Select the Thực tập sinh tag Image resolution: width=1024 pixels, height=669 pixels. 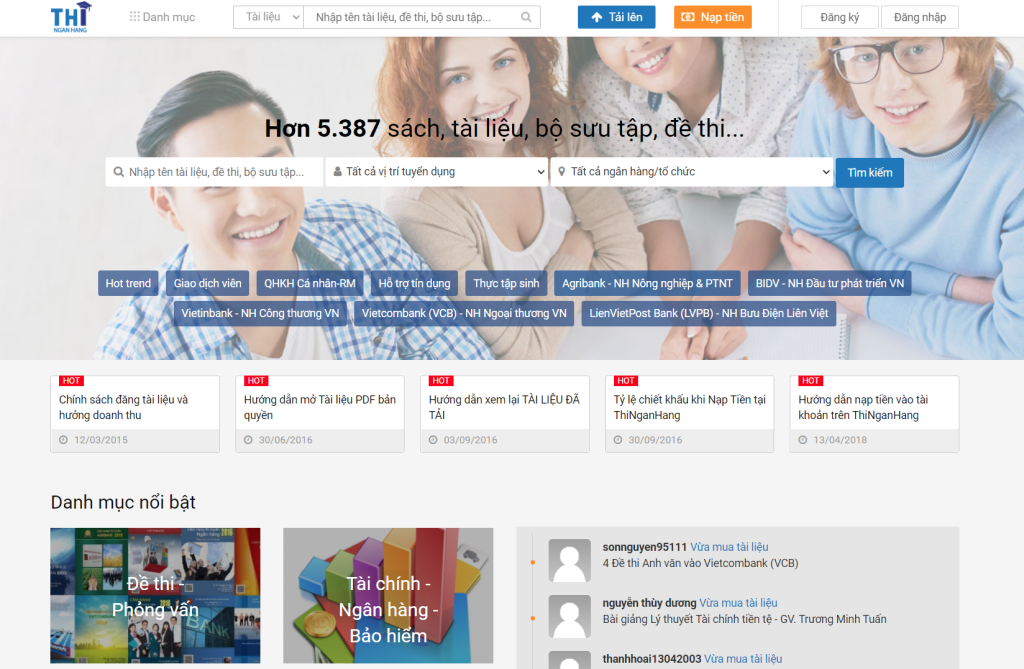506,283
